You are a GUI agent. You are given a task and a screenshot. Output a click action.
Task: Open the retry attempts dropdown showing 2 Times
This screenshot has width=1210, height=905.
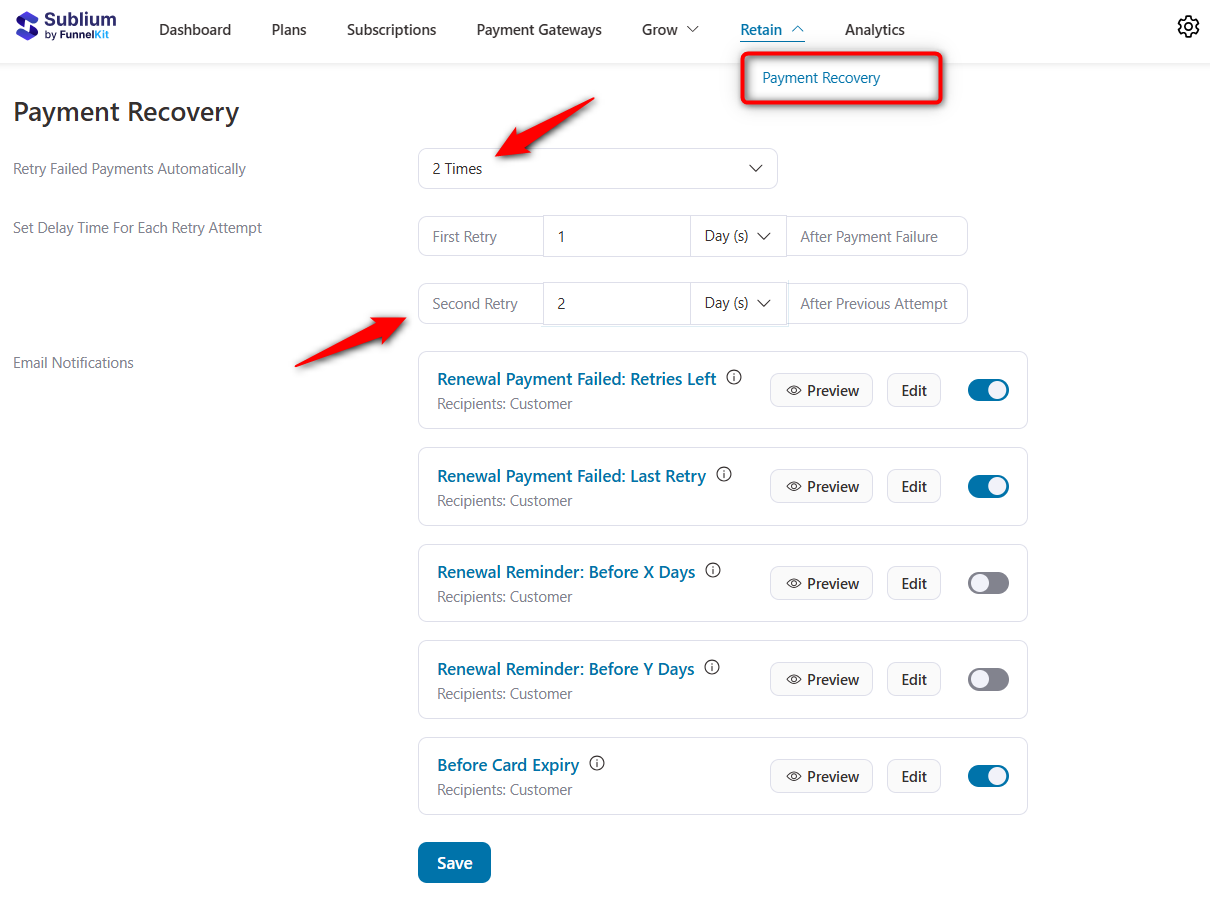597,168
